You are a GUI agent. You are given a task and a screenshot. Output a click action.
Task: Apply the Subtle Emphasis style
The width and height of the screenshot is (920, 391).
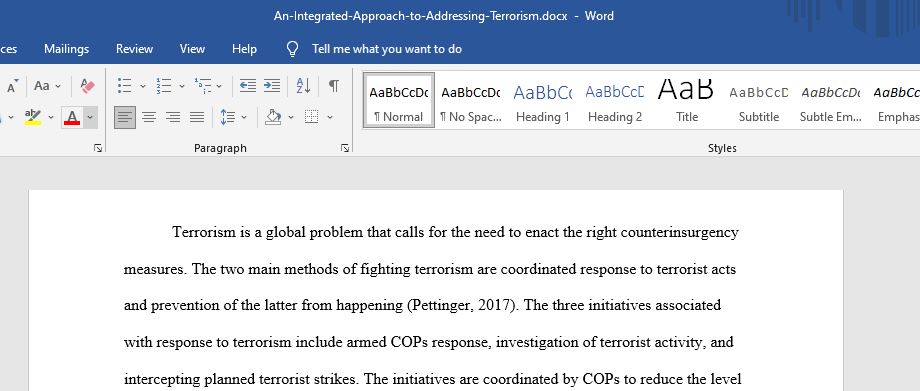point(830,99)
